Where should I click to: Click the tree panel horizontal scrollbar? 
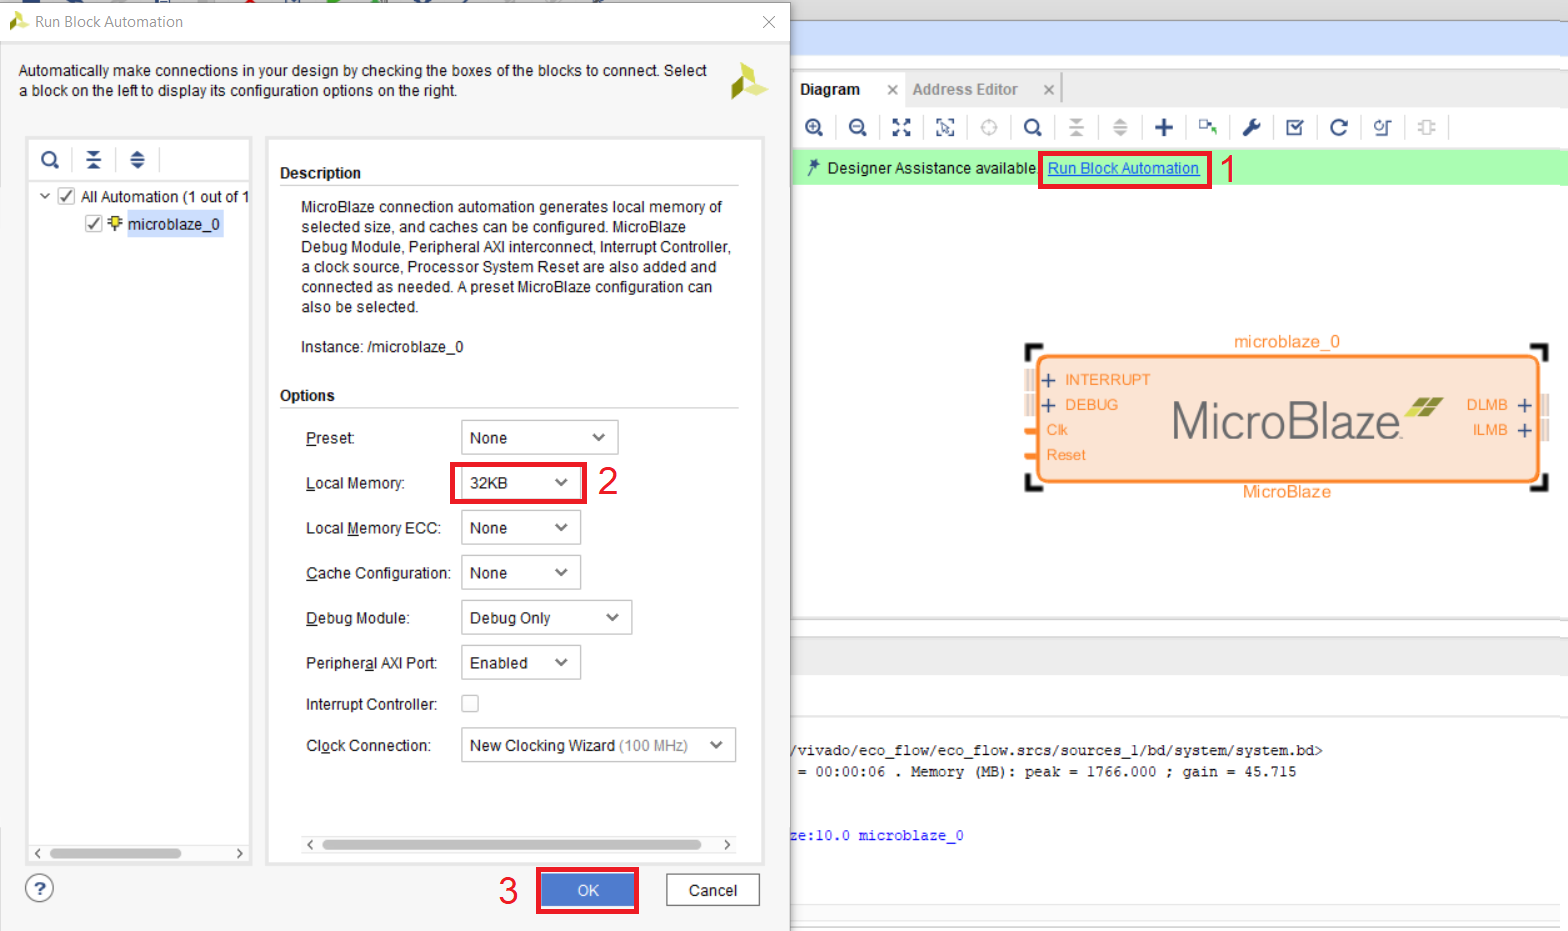[x=116, y=853]
